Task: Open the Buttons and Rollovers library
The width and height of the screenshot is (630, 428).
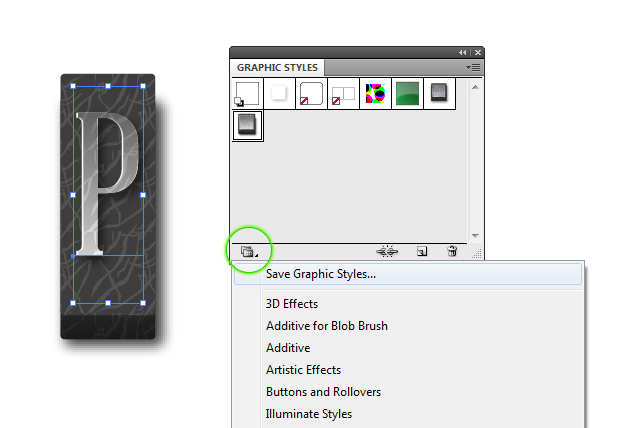Action: click(x=323, y=392)
